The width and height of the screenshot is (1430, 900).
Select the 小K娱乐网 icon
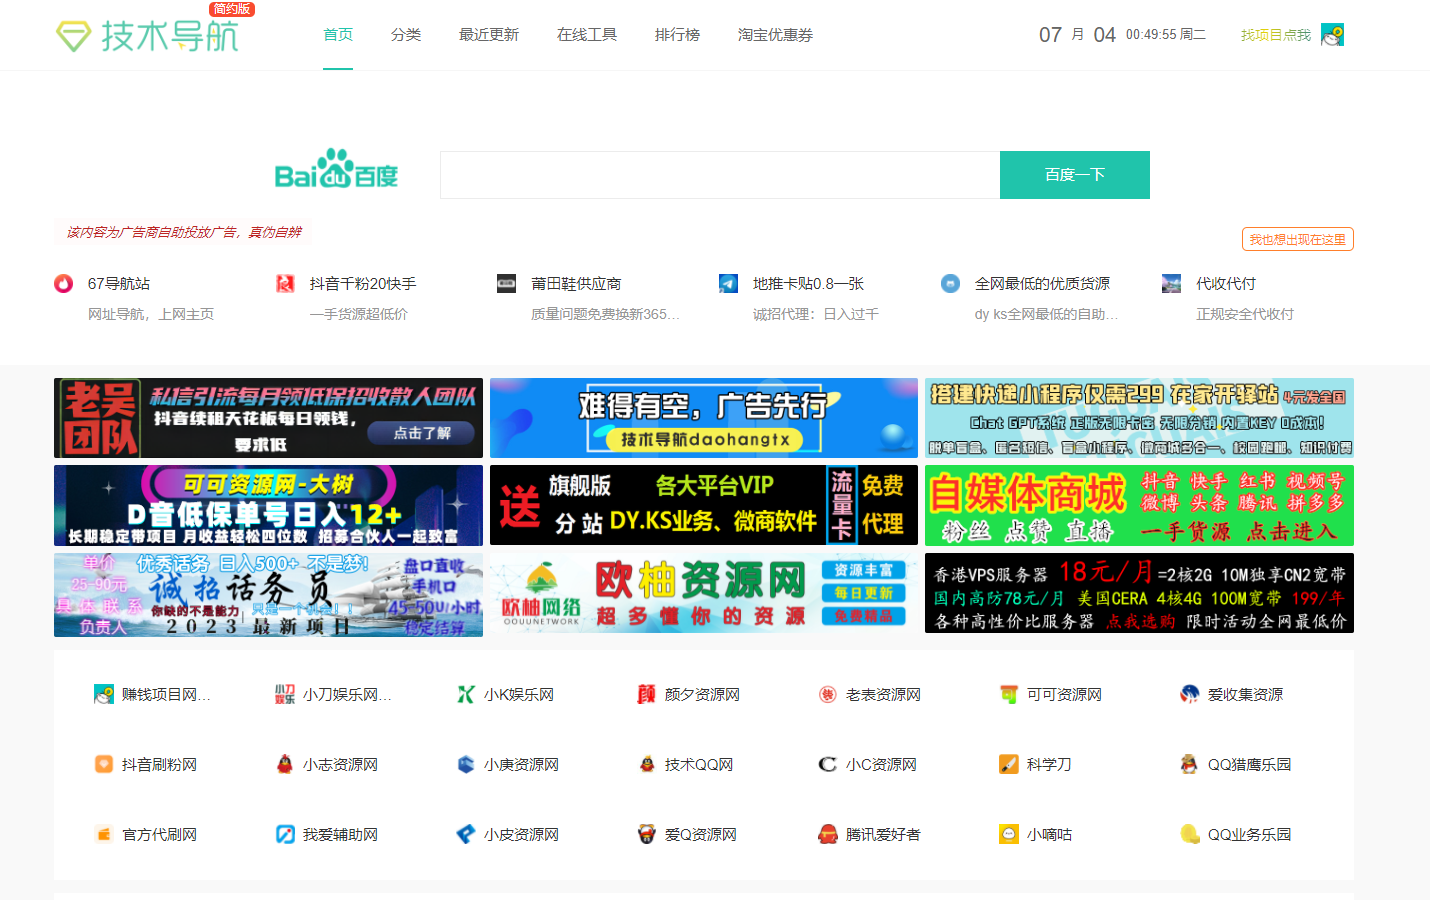(x=464, y=694)
